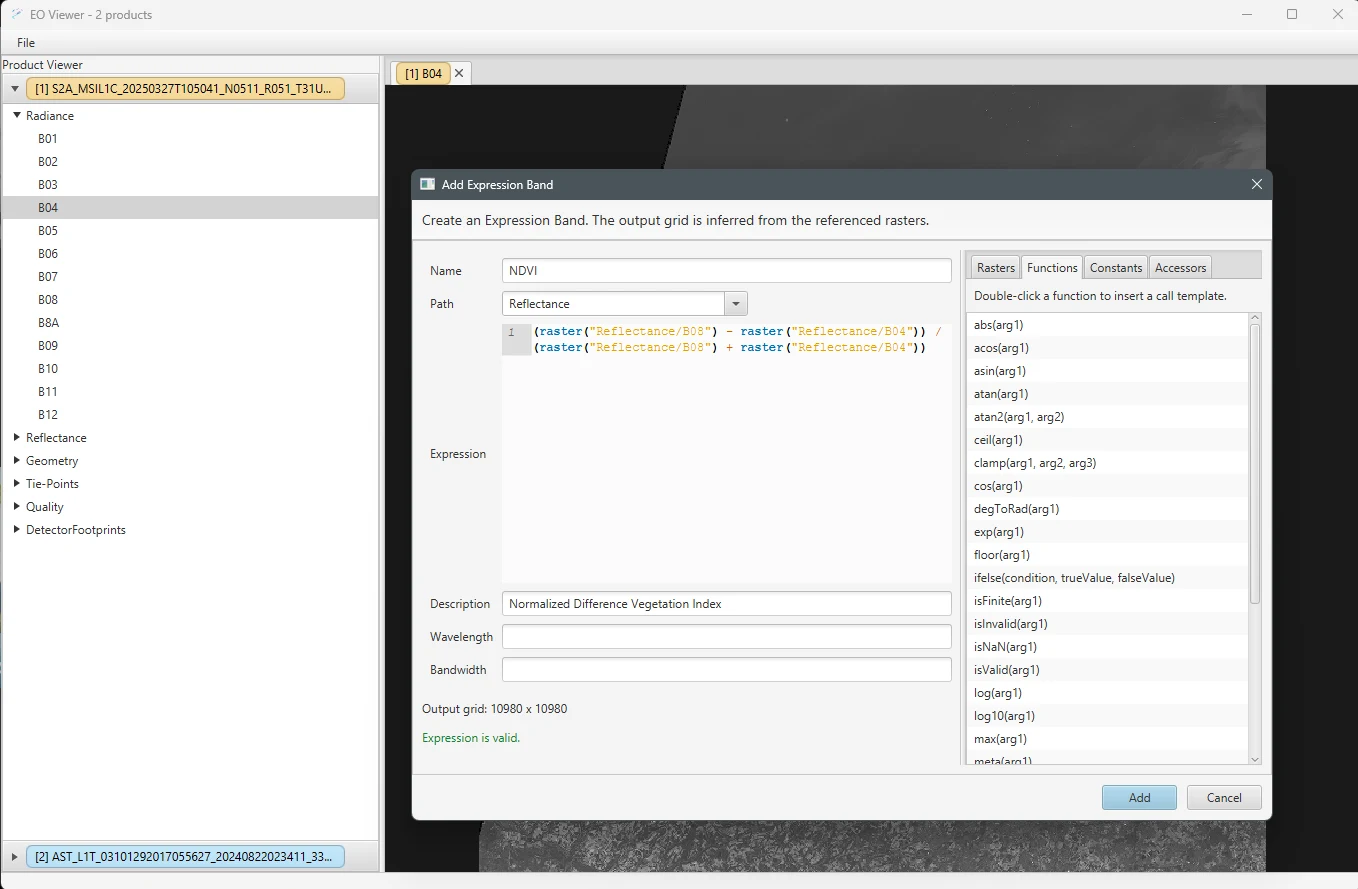Switch to the Accessors tab
This screenshot has width=1358, height=889.
tap(1180, 267)
